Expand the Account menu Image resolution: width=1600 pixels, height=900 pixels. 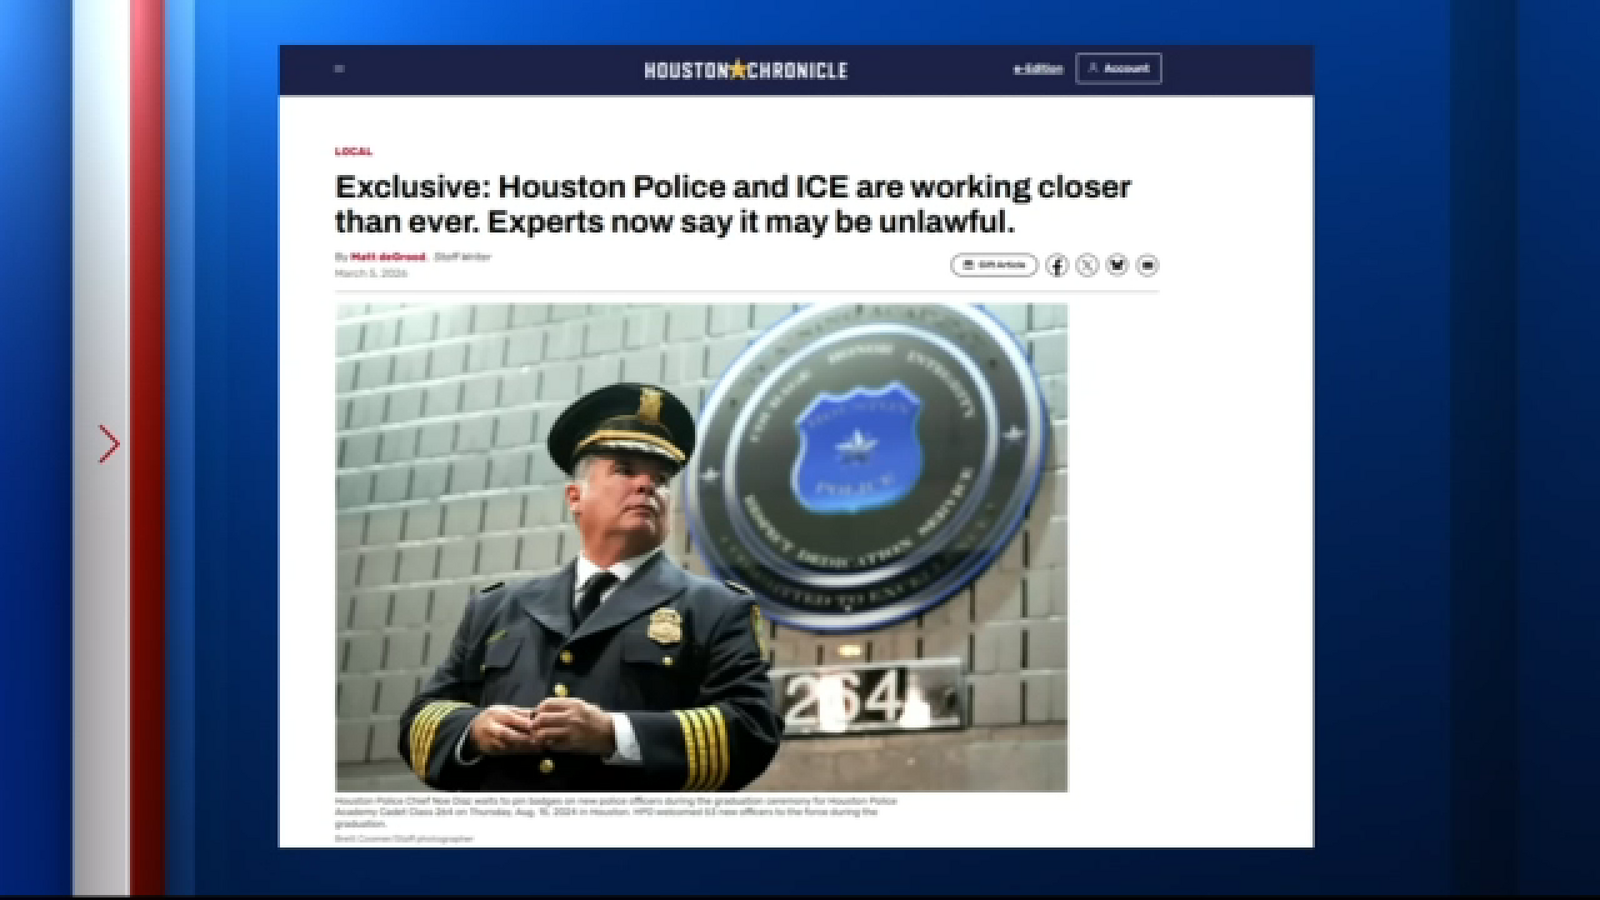(x=1118, y=69)
